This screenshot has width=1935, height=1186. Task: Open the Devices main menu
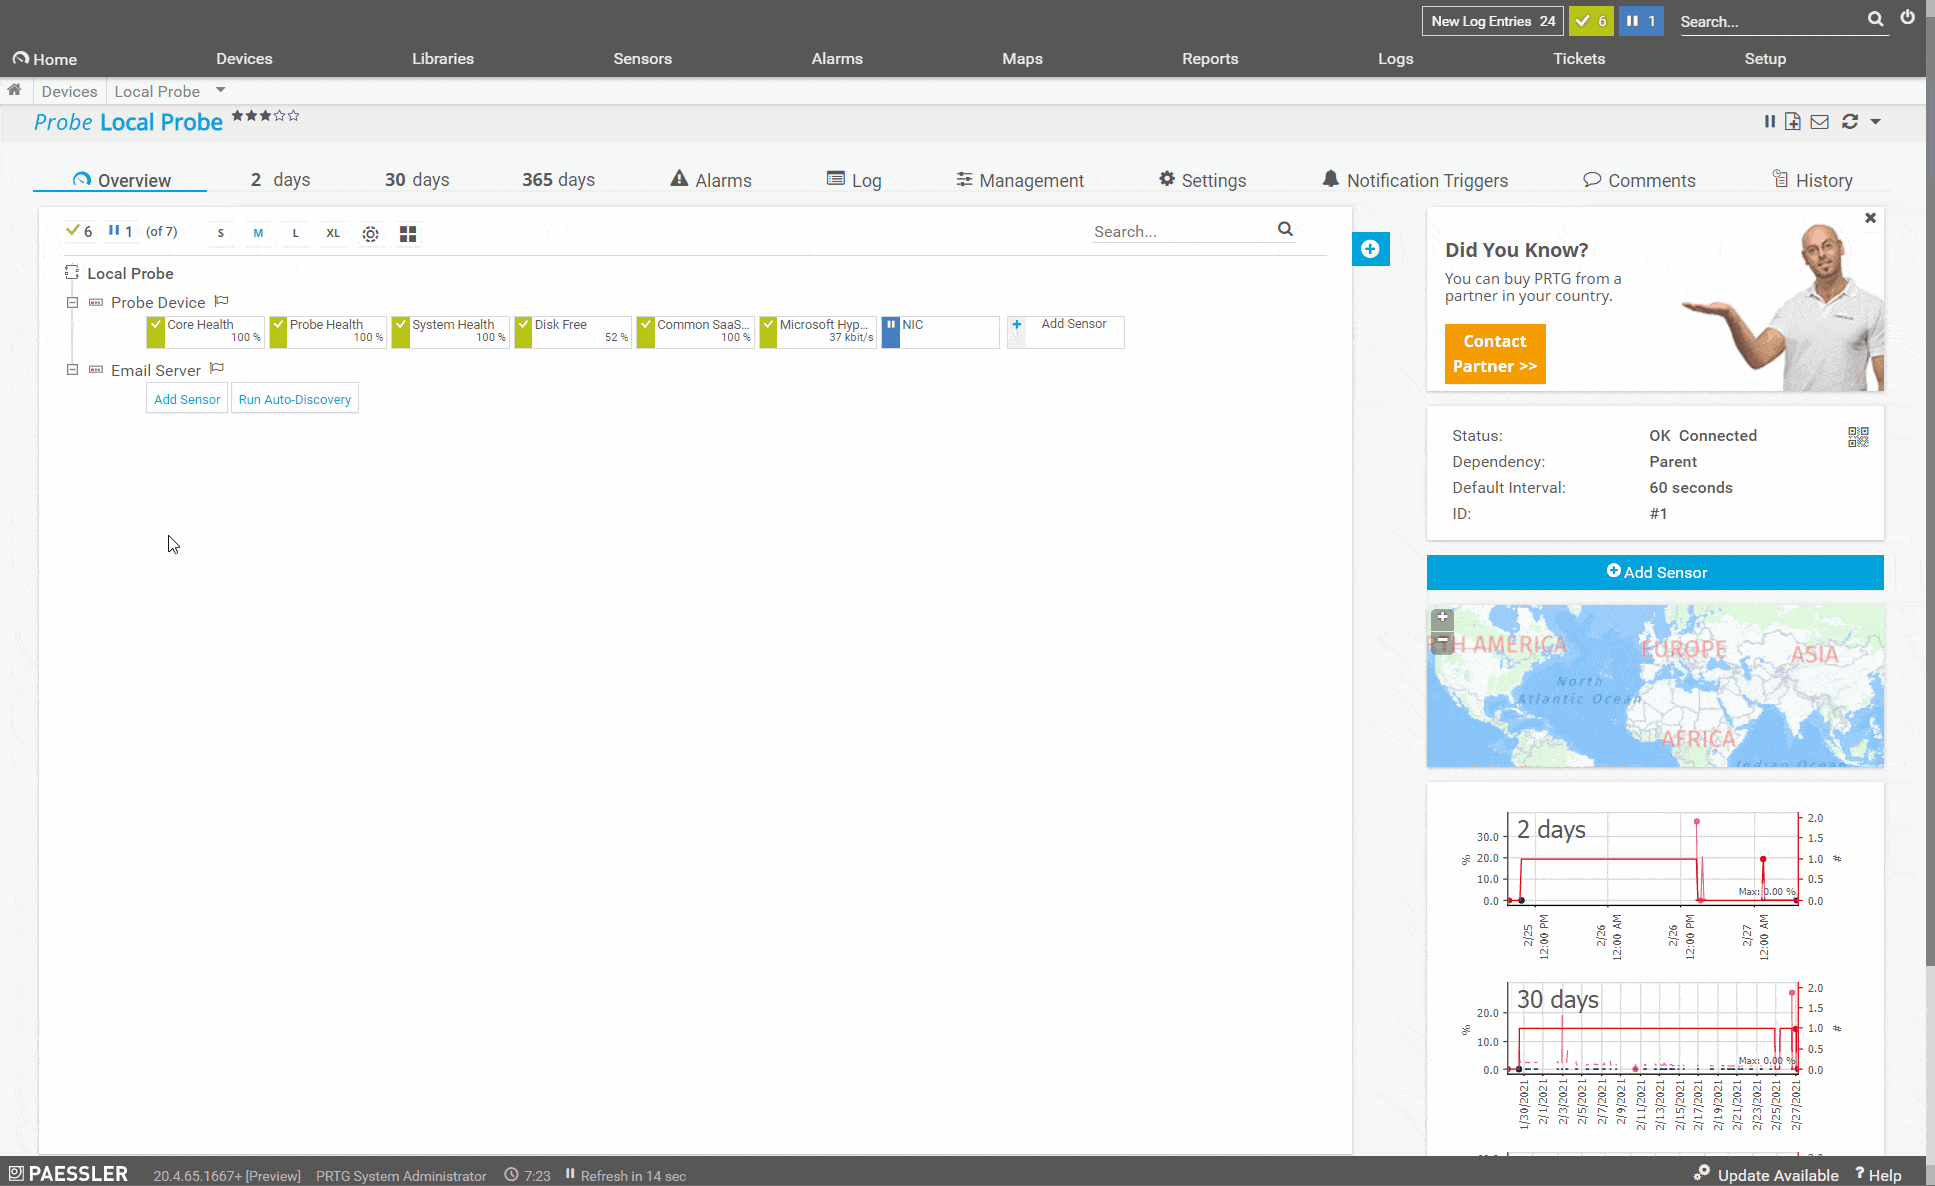click(244, 58)
